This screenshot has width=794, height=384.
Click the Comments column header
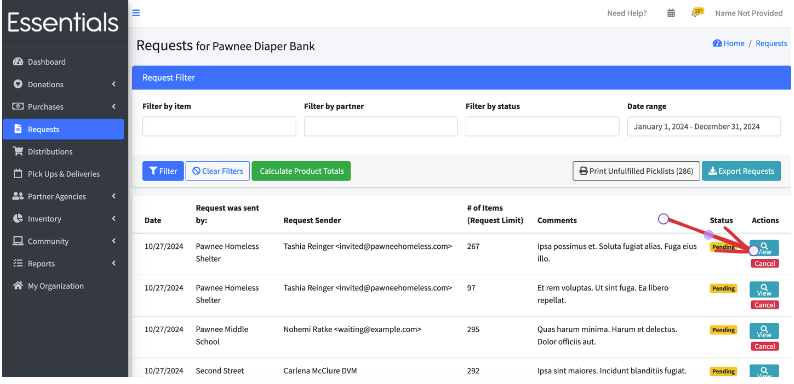point(557,220)
